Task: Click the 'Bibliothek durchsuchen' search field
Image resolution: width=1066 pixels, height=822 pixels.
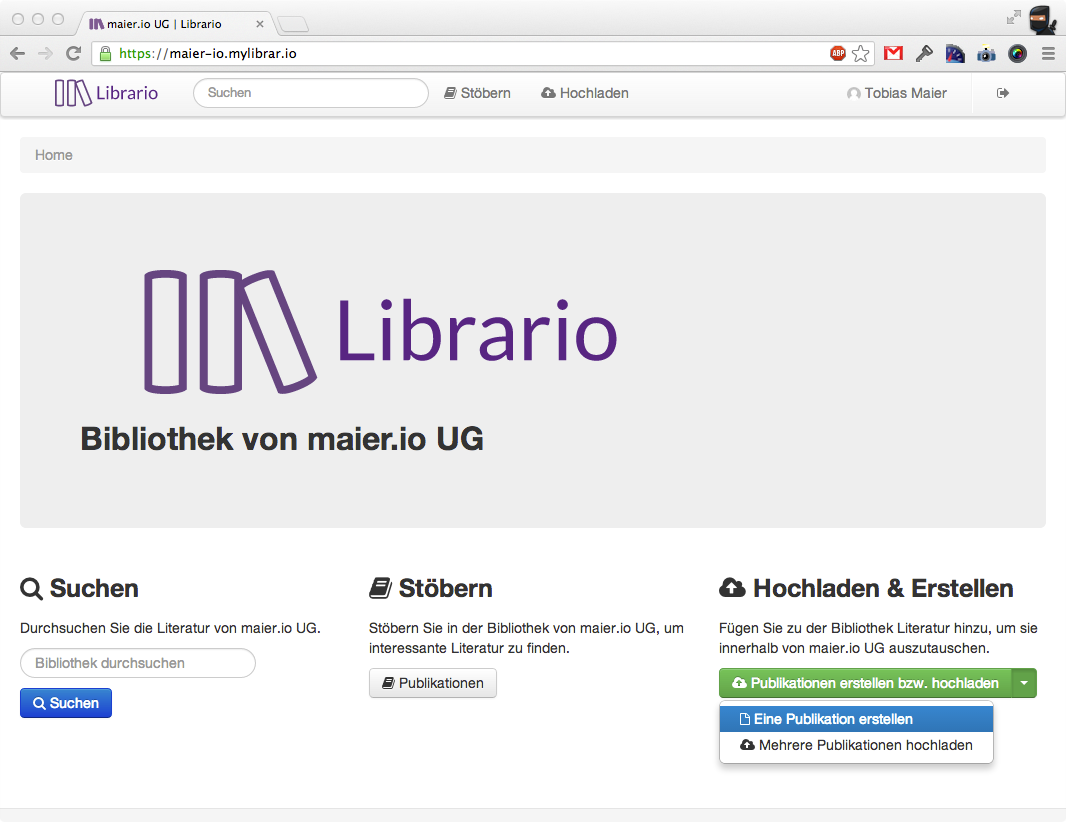Action: click(x=138, y=663)
